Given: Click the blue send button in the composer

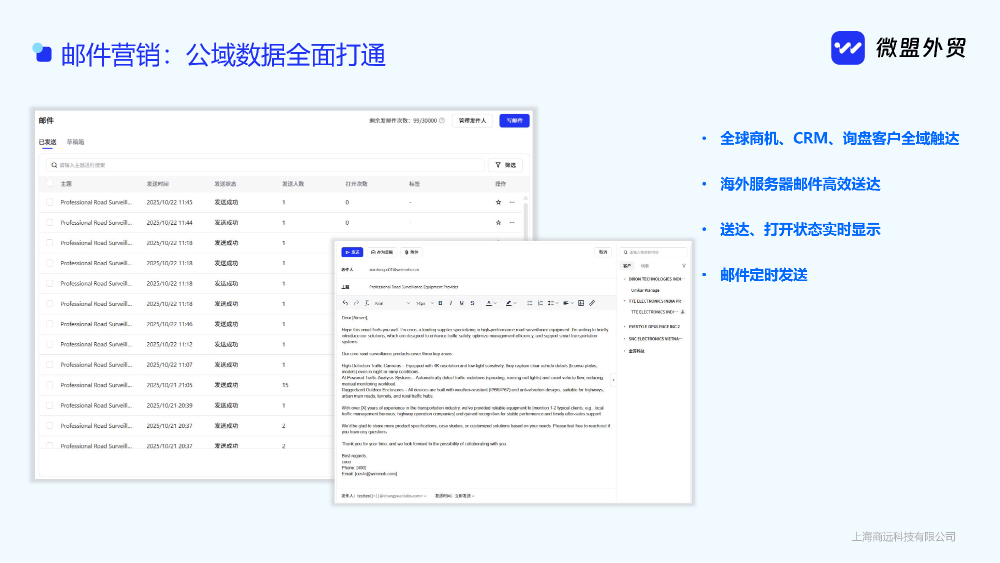Looking at the screenshot, I should (352, 252).
